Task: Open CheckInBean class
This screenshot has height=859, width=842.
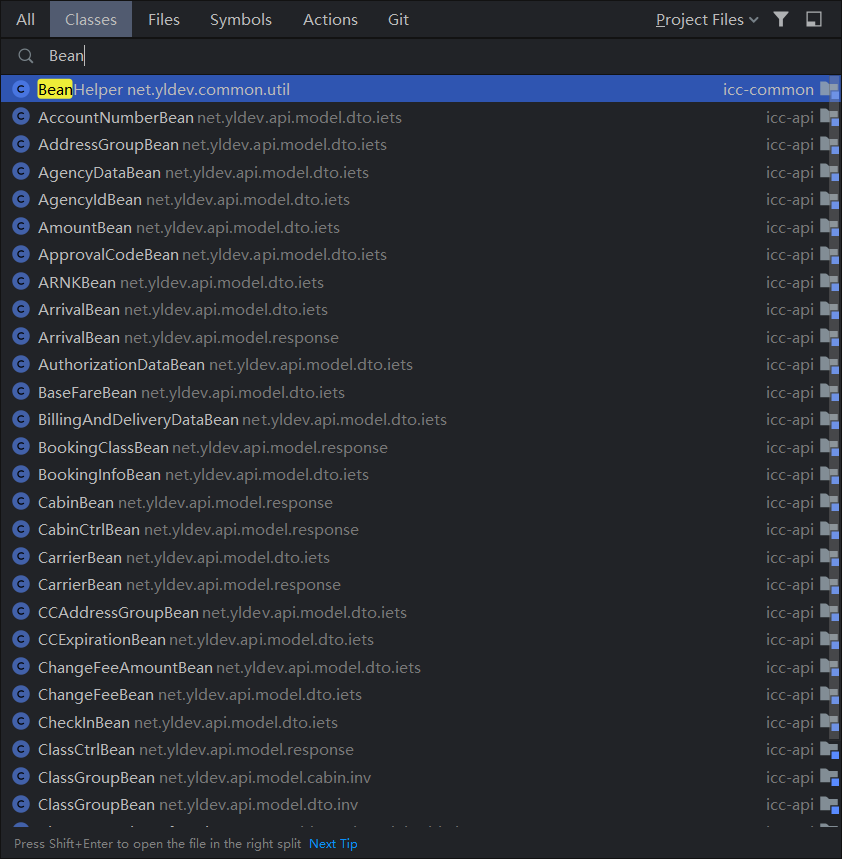Action: coord(421,723)
